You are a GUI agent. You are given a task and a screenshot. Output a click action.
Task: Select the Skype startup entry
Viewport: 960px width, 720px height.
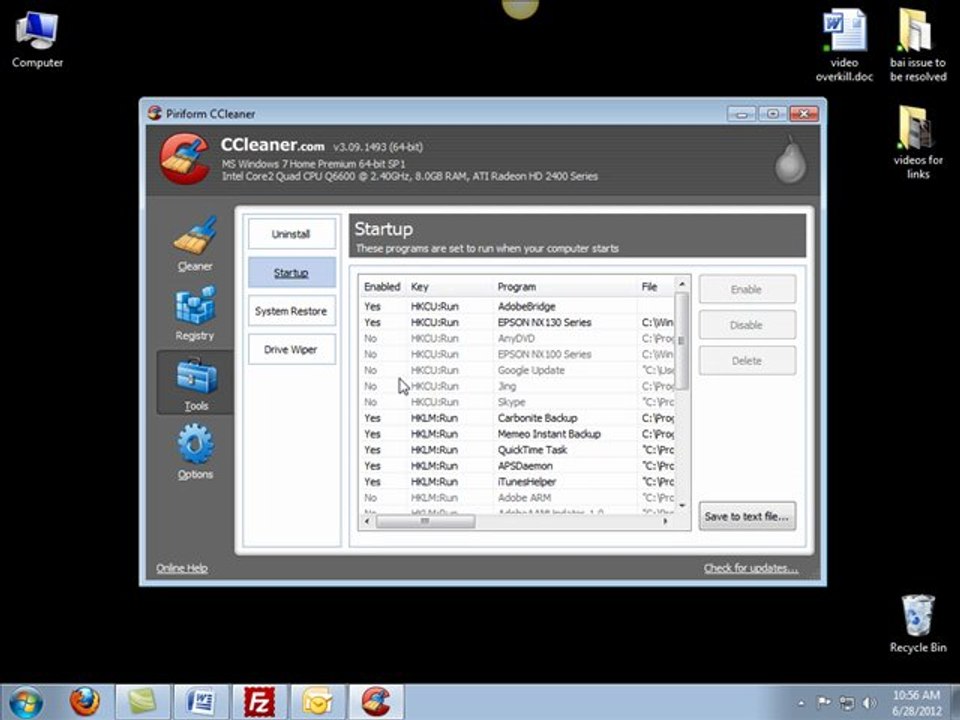pos(517,402)
